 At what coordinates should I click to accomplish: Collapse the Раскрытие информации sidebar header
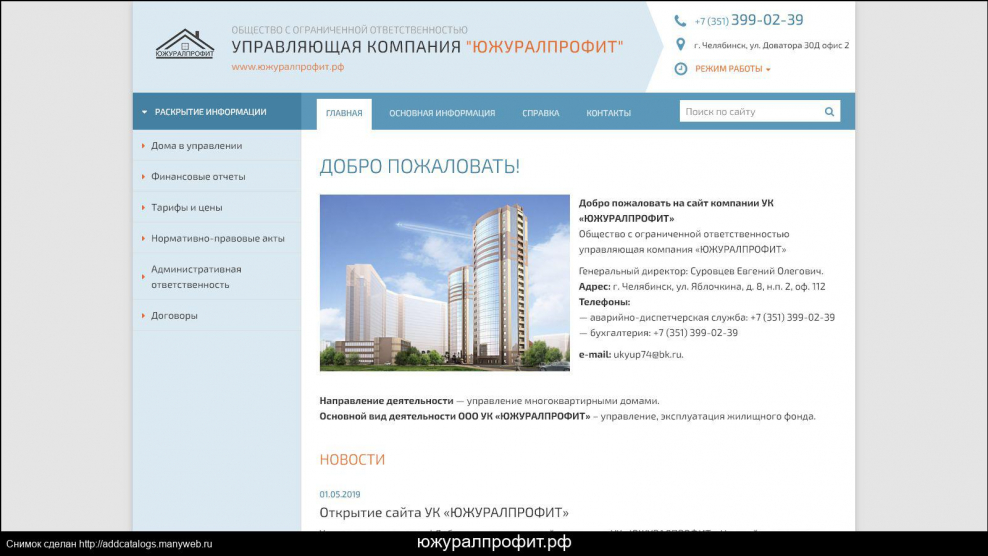pos(210,112)
